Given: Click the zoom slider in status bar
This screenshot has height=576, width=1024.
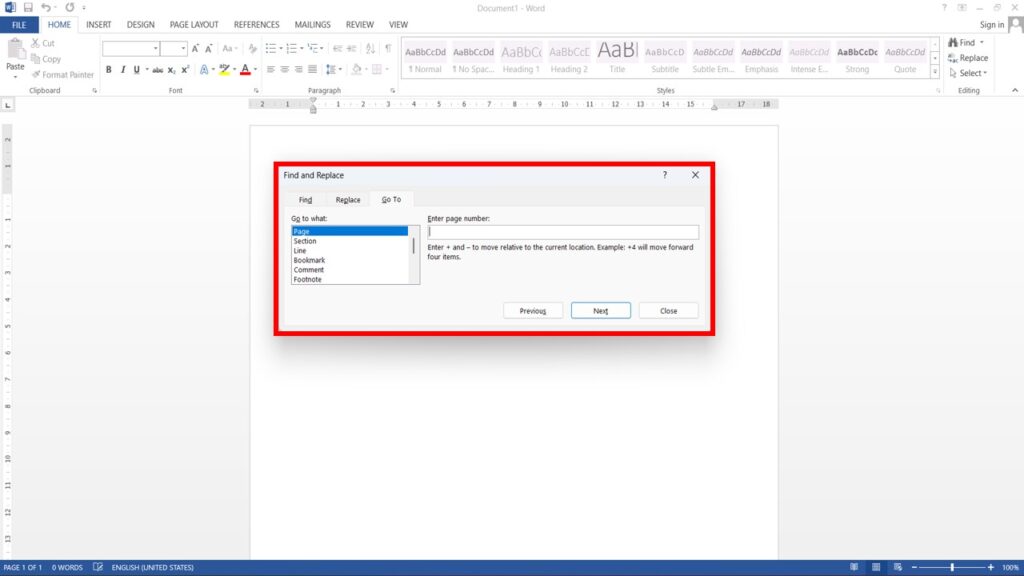Looking at the screenshot, I should click(x=951, y=567).
